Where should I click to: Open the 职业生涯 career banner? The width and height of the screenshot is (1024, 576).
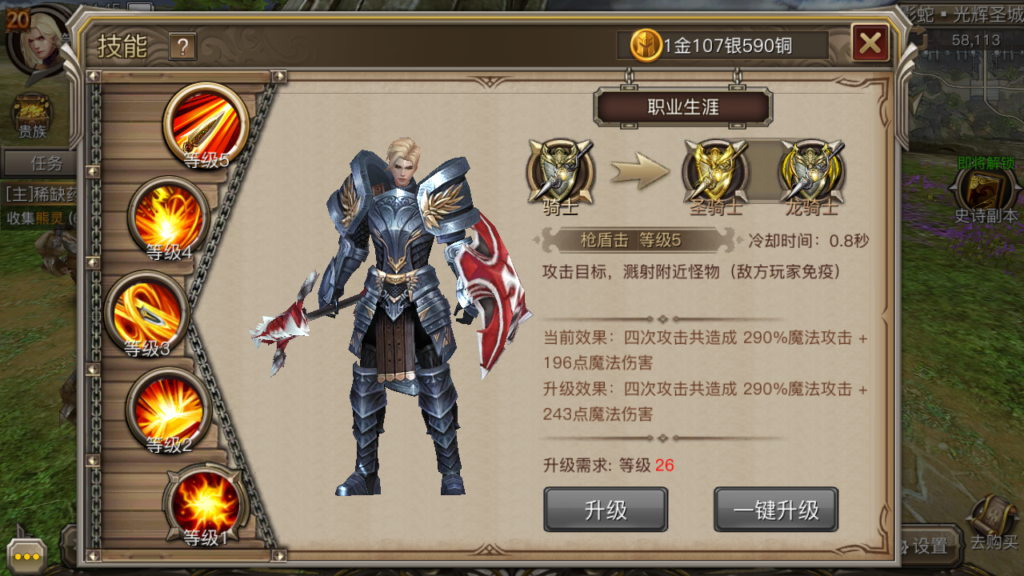[x=683, y=107]
